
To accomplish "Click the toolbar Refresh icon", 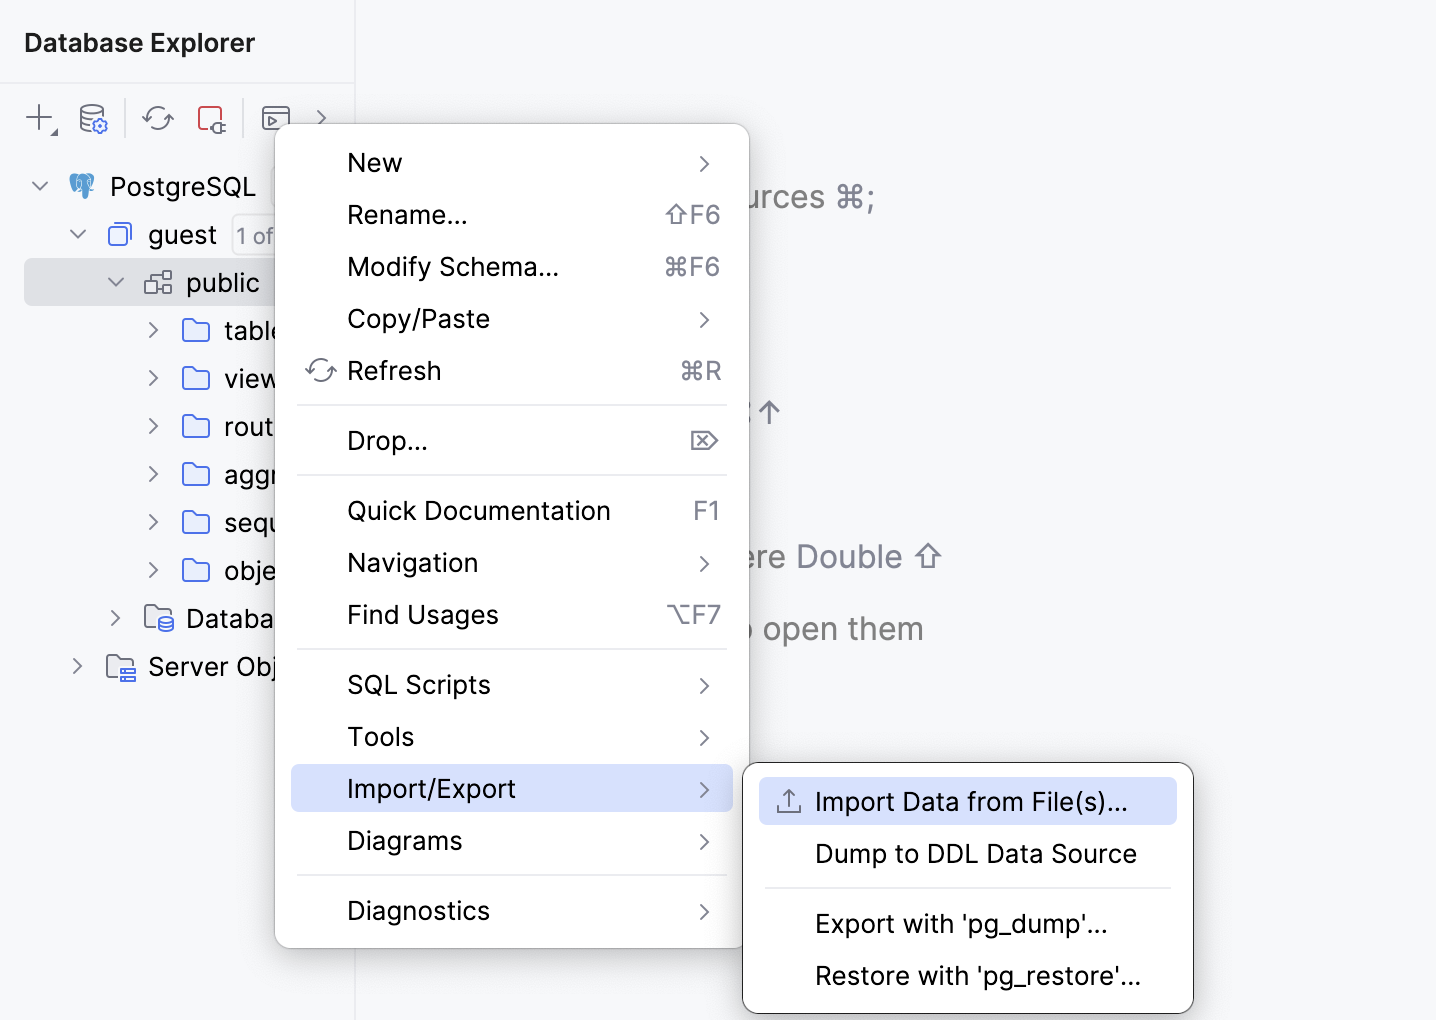I will tap(157, 118).
